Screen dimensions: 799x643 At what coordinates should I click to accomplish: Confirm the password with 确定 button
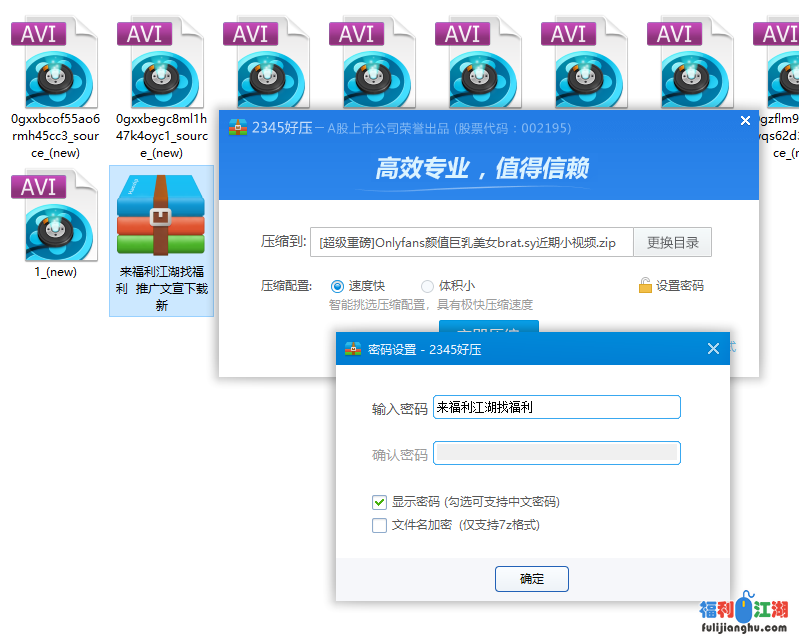pyautogui.click(x=531, y=579)
